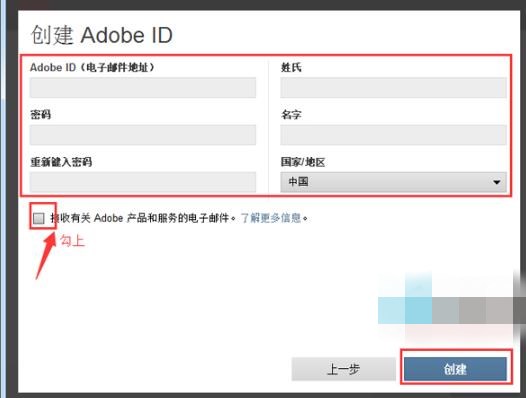Click the 名字 first name field
Viewport: 526px width, 398px height.
tap(393, 135)
